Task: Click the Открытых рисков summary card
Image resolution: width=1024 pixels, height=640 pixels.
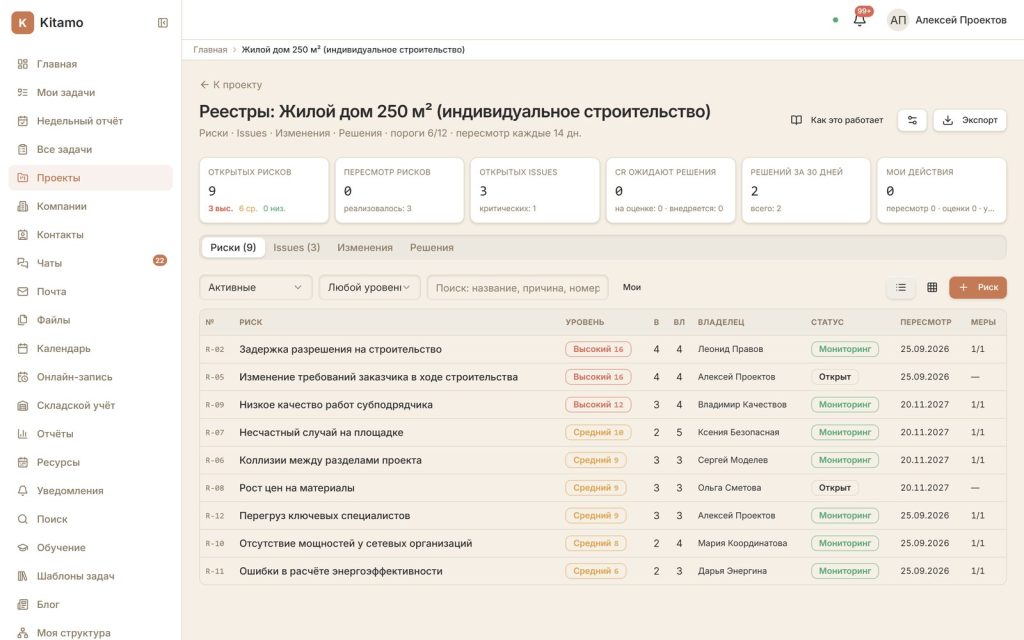Action: [264, 190]
